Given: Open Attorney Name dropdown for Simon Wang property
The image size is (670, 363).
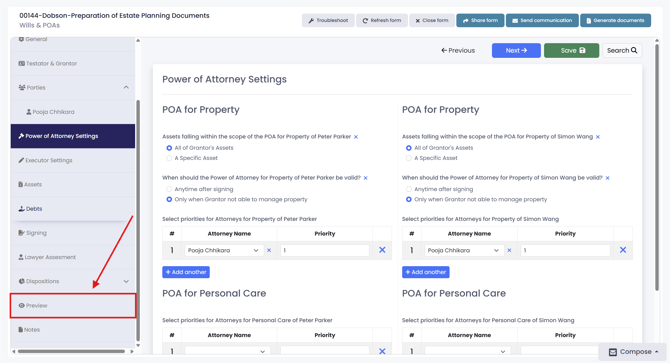Looking at the screenshot, I should click(x=463, y=250).
